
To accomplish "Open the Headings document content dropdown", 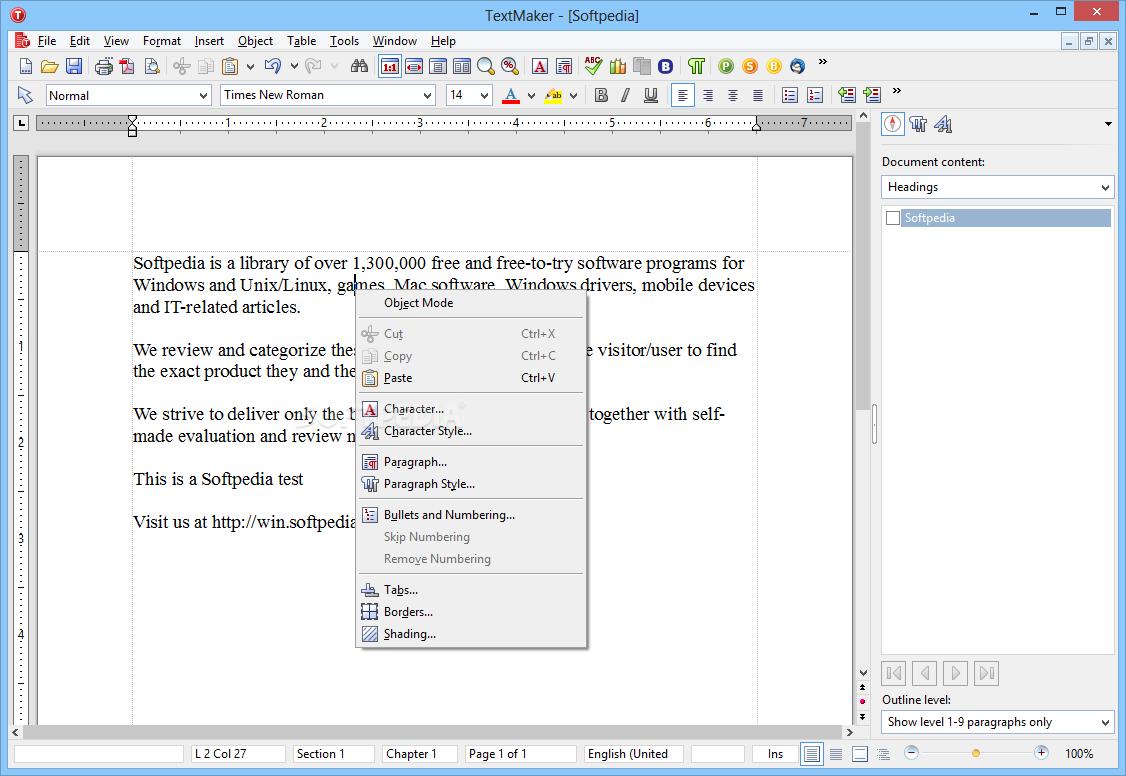I will [997, 187].
